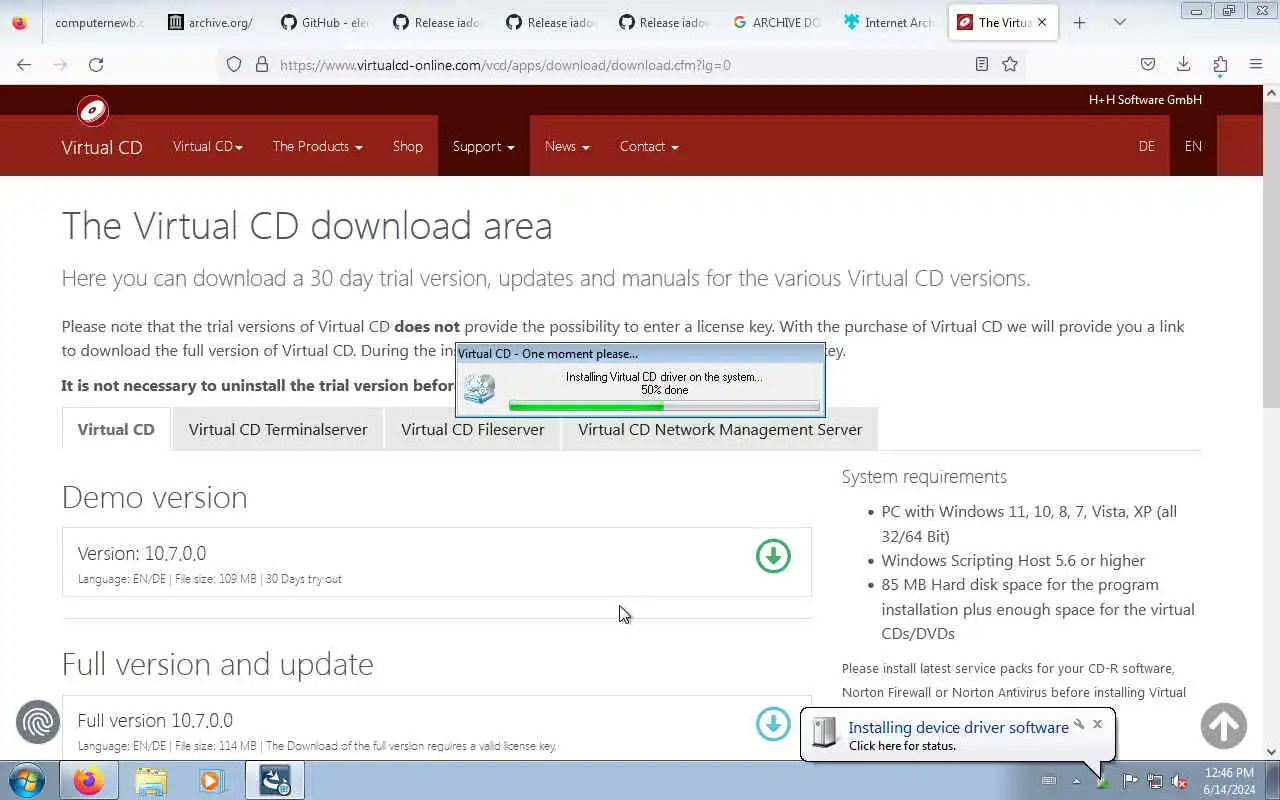Screen dimensions: 1280x800
Task: Click the URL address bar field
Action: point(620,64)
